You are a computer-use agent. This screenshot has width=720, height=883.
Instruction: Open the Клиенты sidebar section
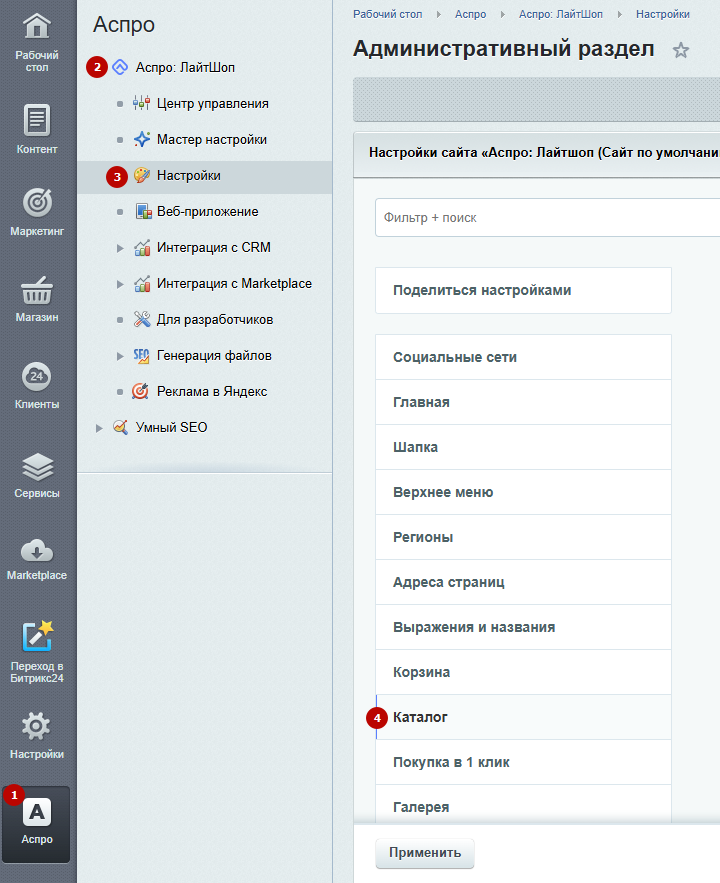tap(37, 385)
